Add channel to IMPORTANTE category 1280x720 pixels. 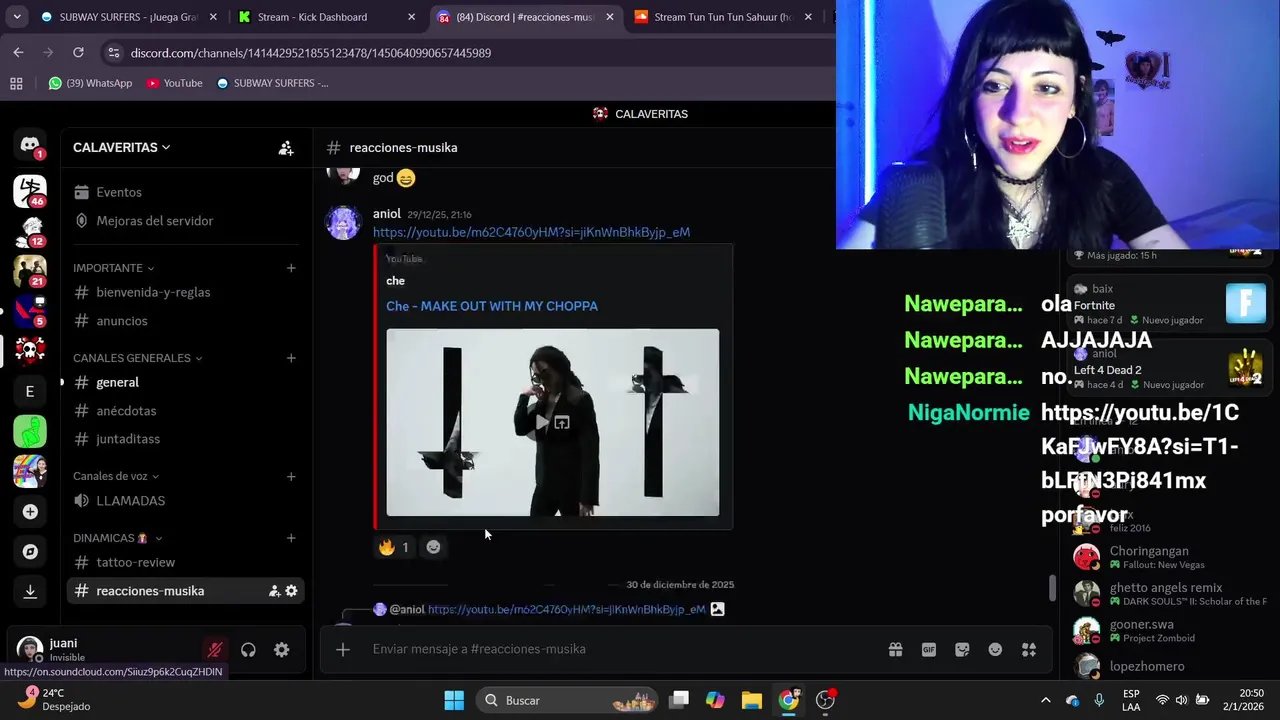pyautogui.click(x=291, y=268)
